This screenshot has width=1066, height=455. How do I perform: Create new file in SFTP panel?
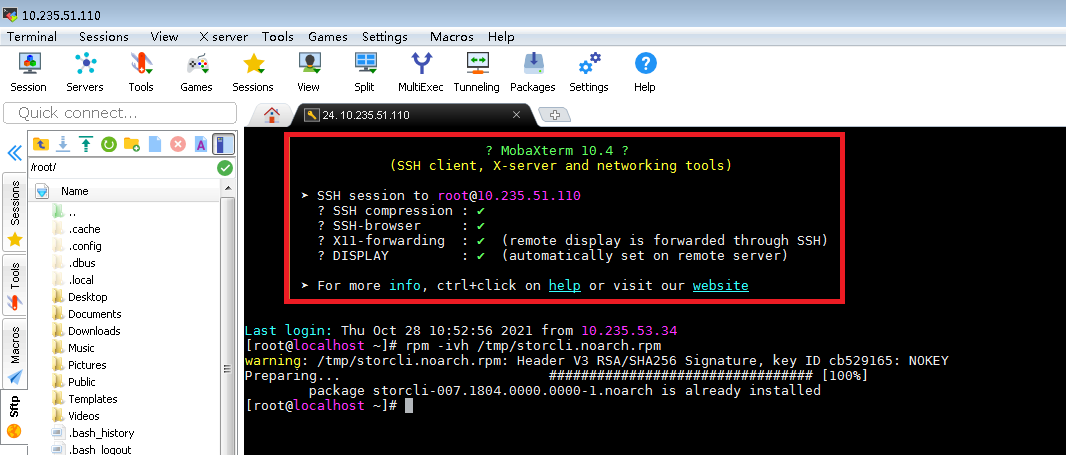(x=155, y=144)
